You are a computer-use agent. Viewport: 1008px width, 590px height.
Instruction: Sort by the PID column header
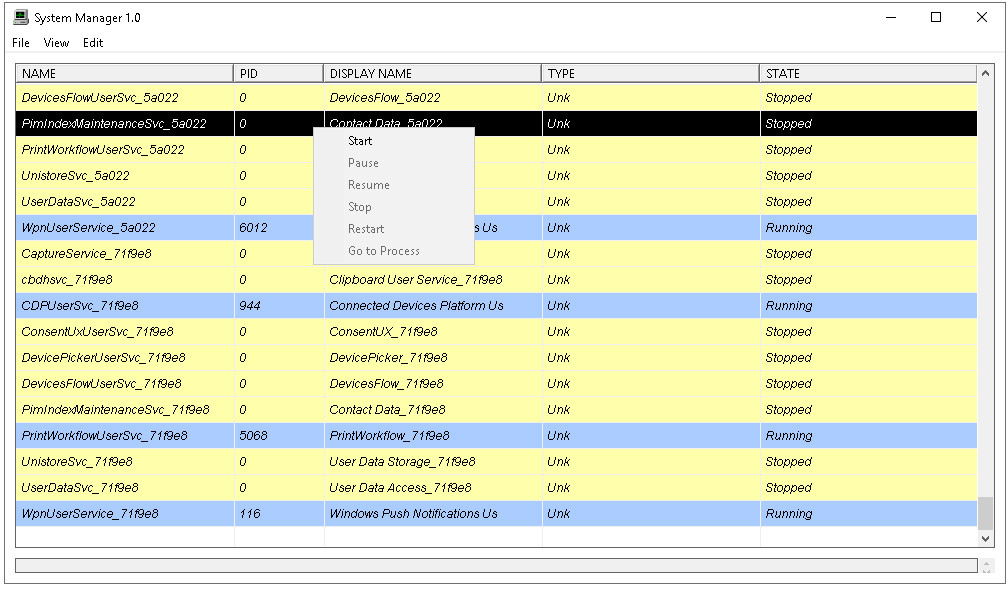coord(278,73)
